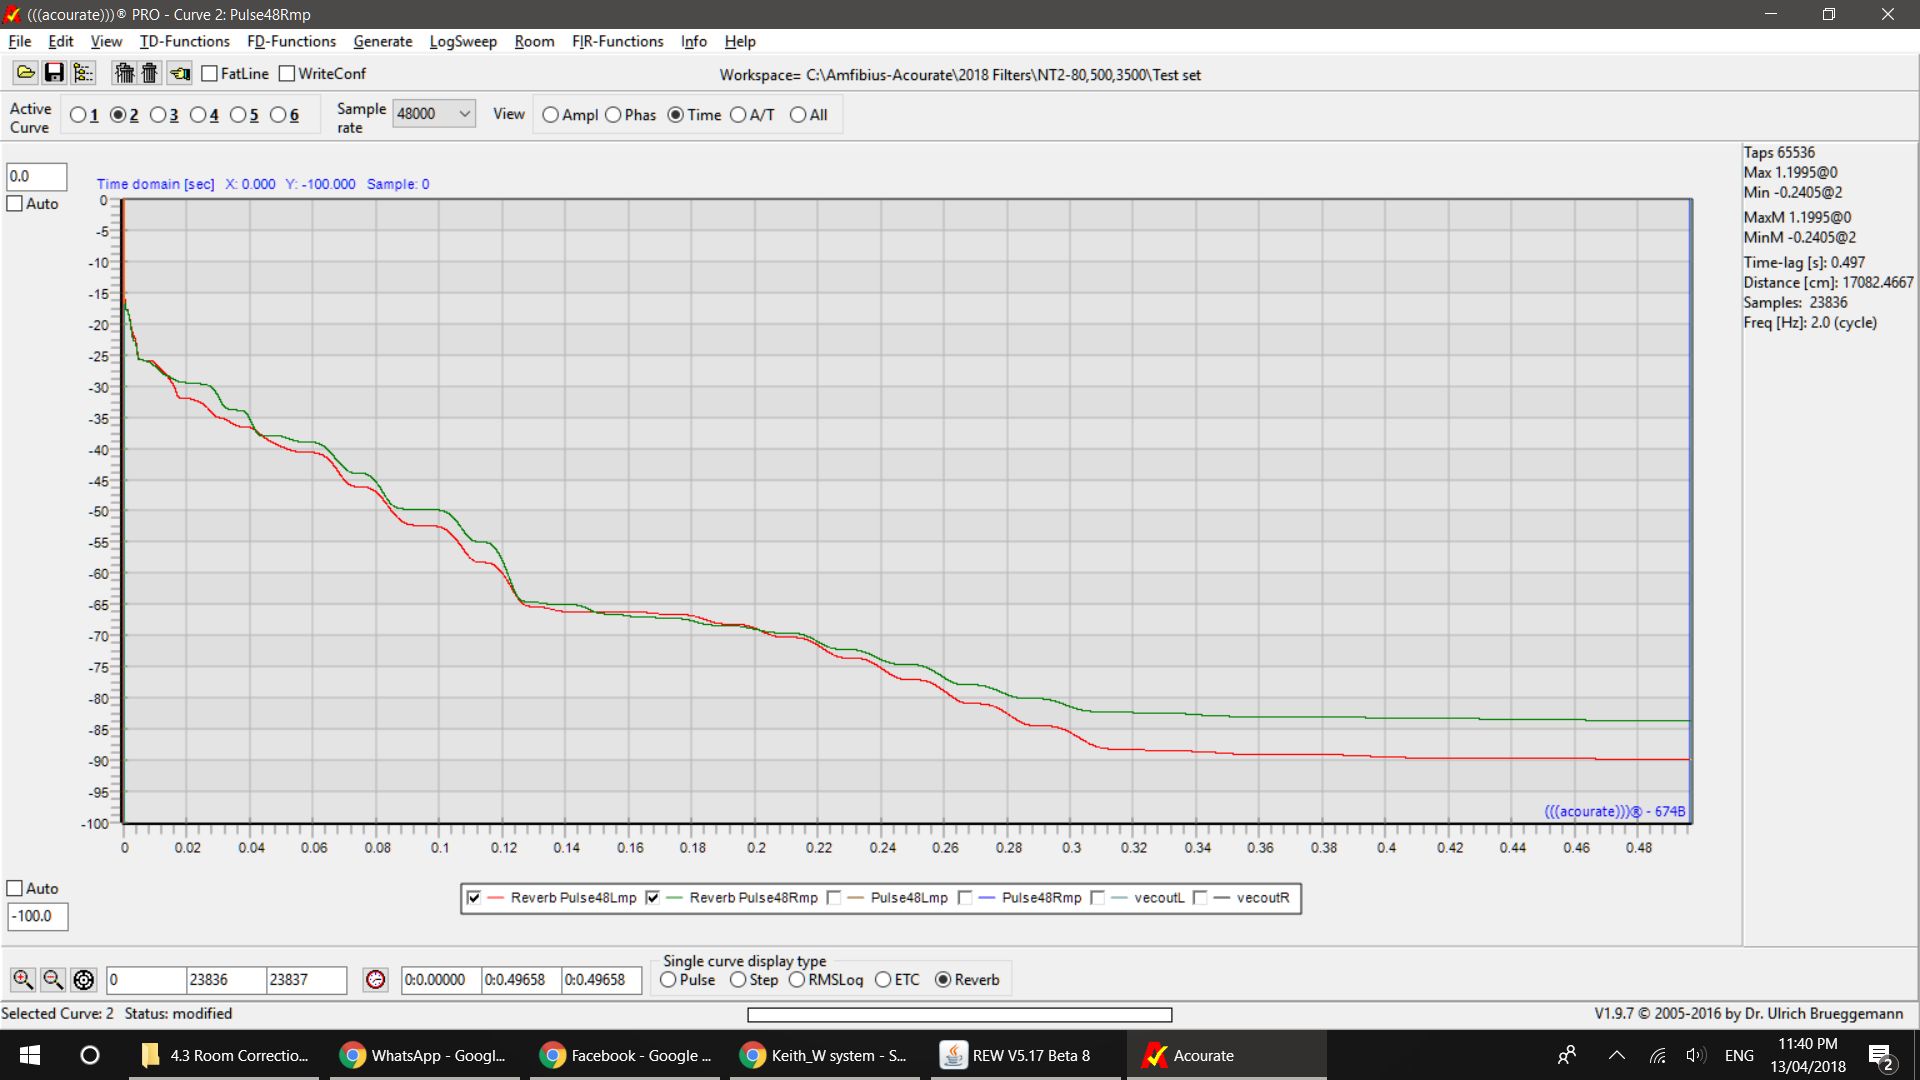Open the FIR-Functions menu
The image size is (1920, 1080).
tap(617, 41)
